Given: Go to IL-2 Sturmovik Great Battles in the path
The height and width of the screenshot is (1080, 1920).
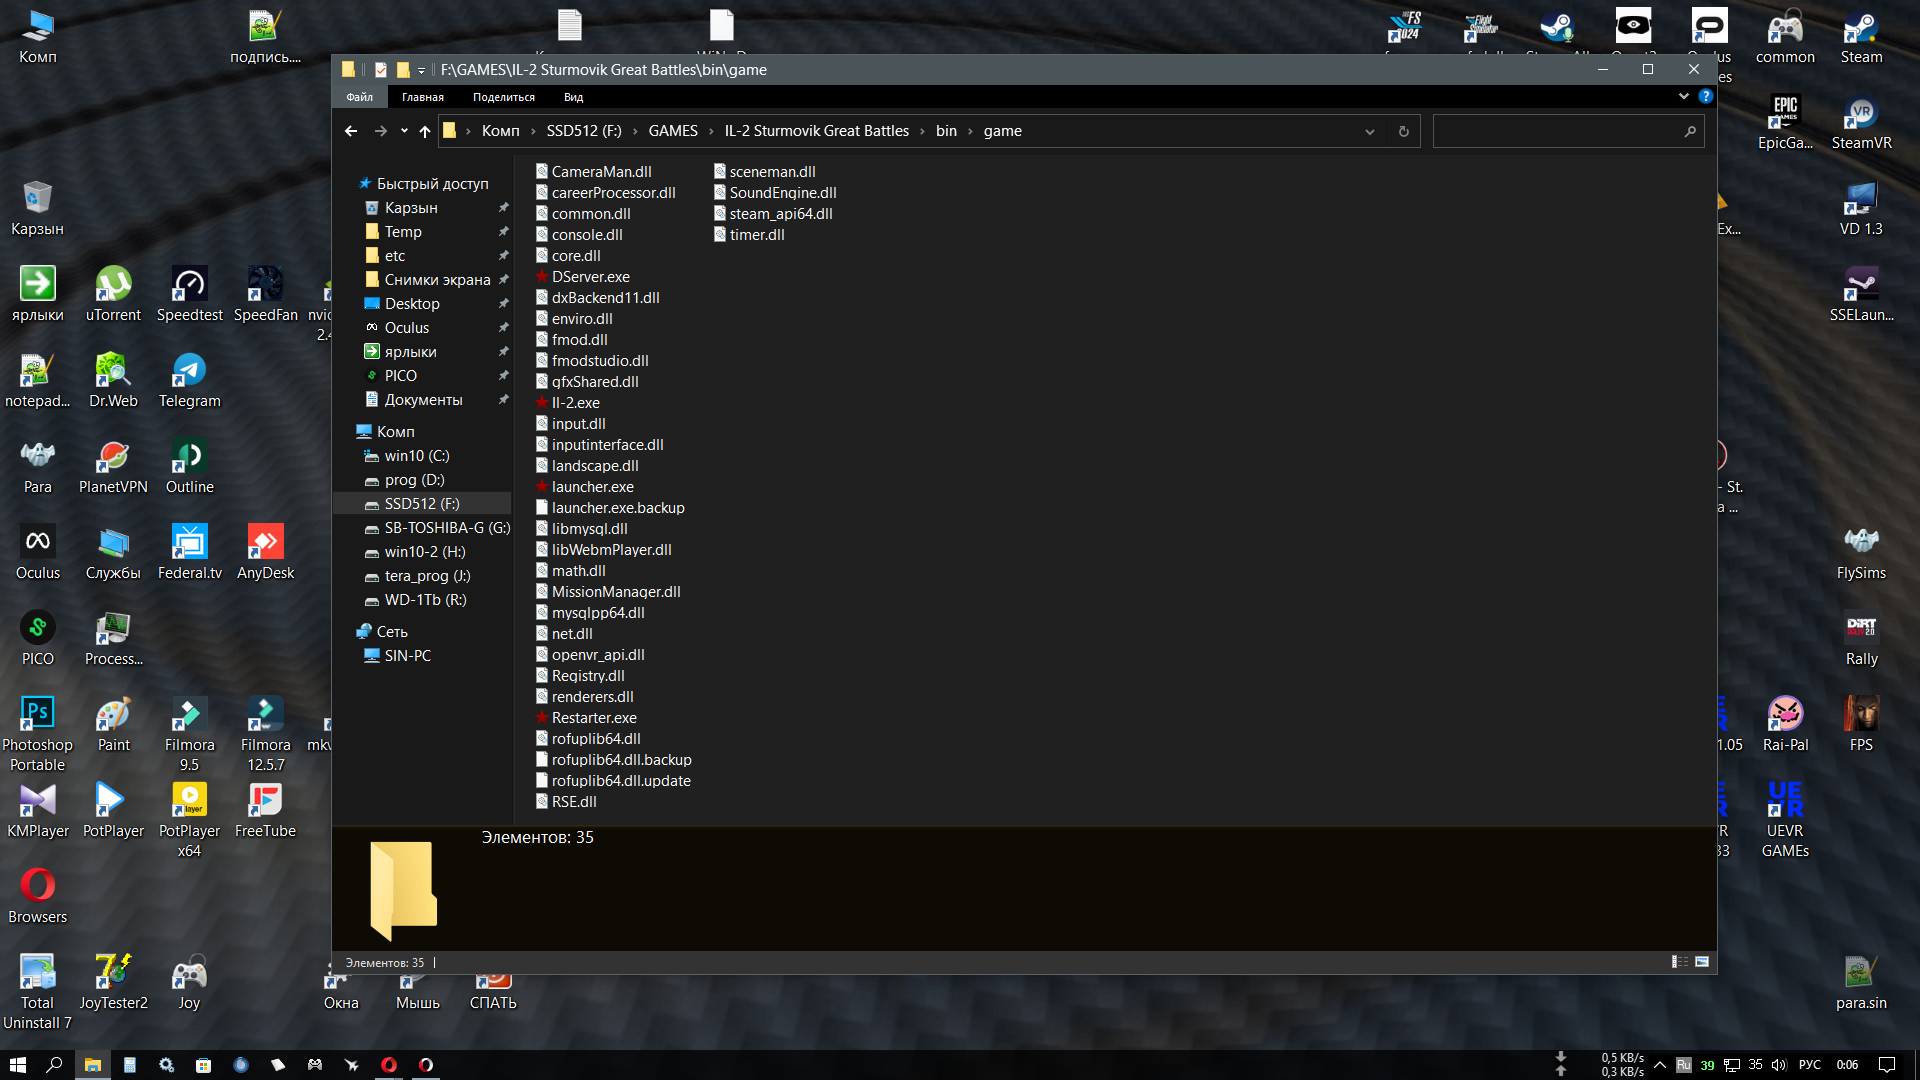Looking at the screenshot, I should coord(817,131).
